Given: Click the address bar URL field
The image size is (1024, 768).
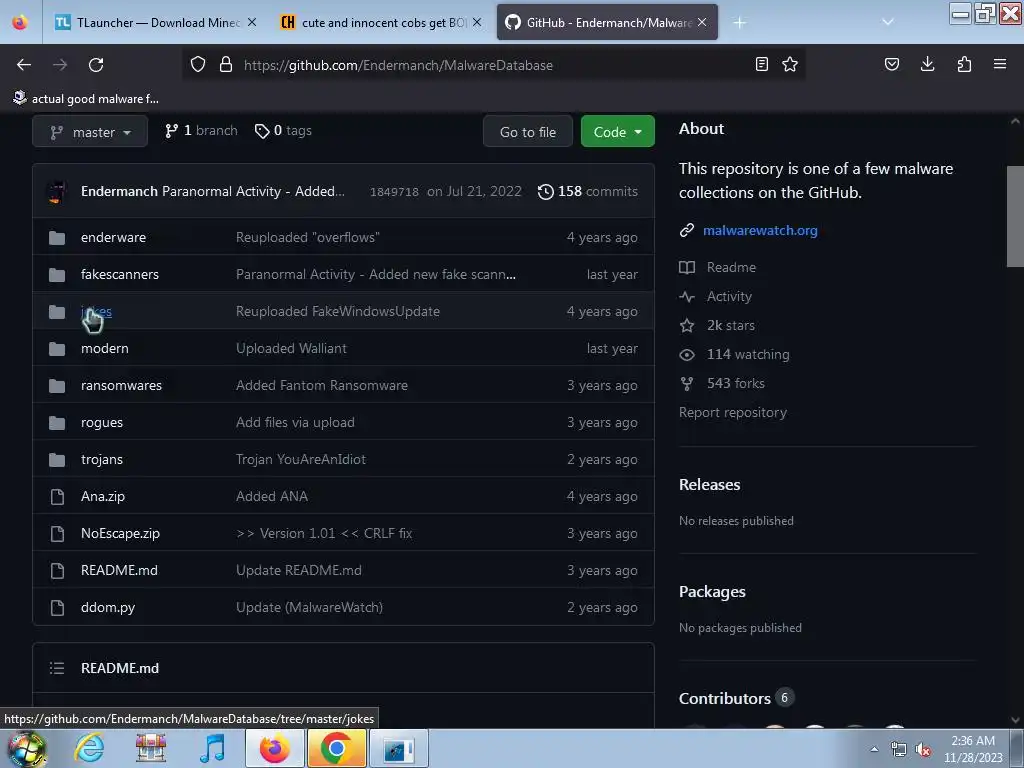Looking at the screenshot, I should (496, 65).
